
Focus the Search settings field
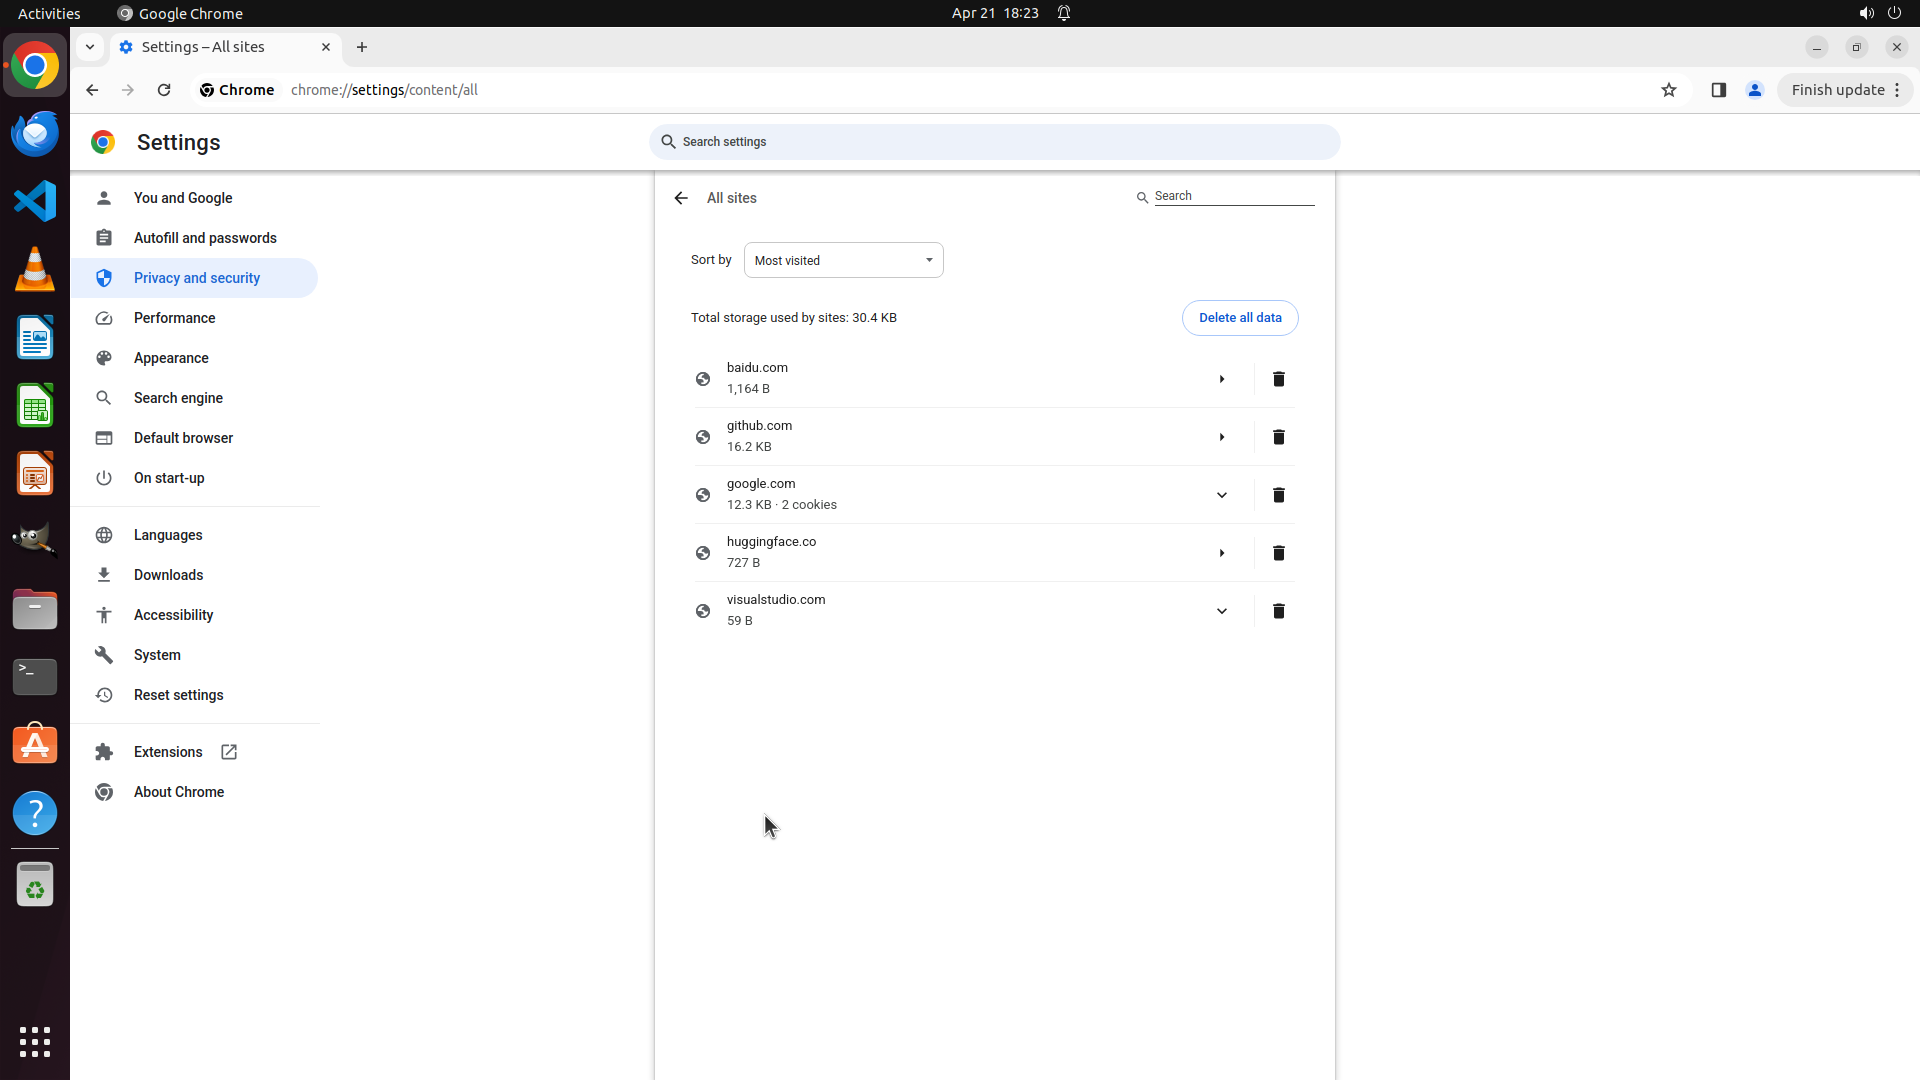pyautogui.click(x=994, y=142)
